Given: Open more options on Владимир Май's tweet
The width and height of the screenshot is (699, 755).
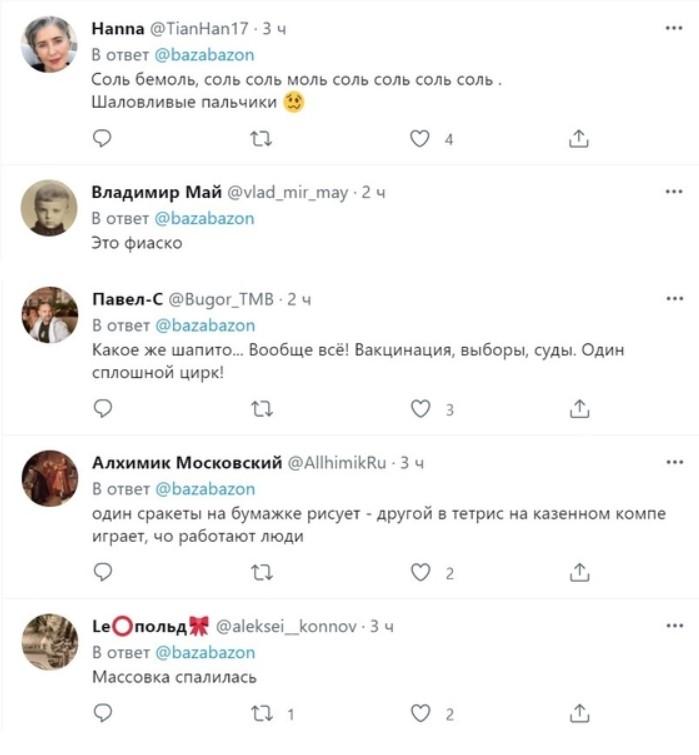Looking at the screenshot, I should click(x=674, y=189).
